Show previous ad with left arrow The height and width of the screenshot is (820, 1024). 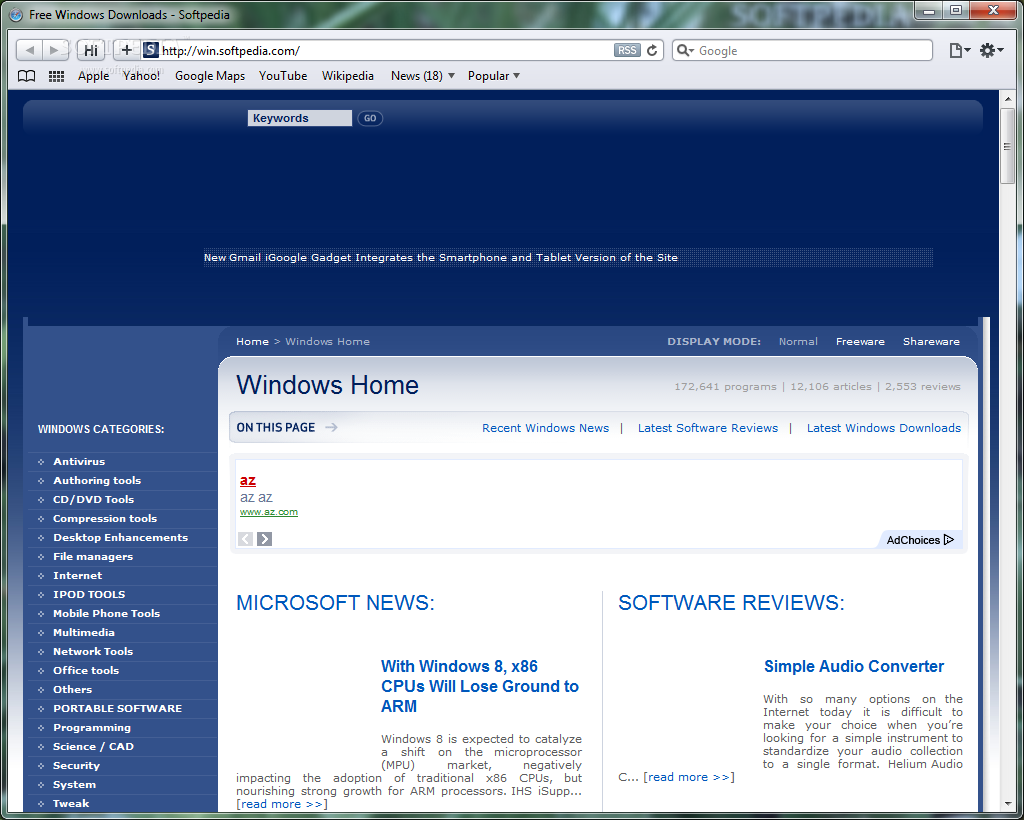tap(245, 539)
